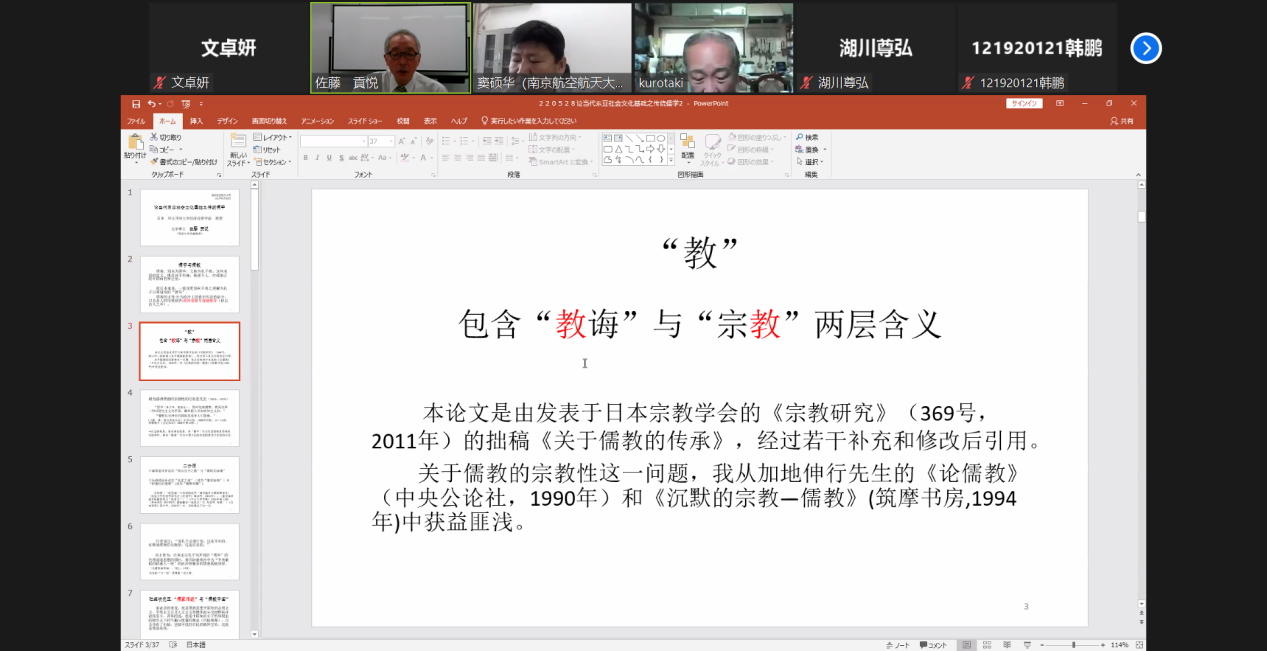
Task: Click the Undo arrow icon
Action: tap(150, 103)
